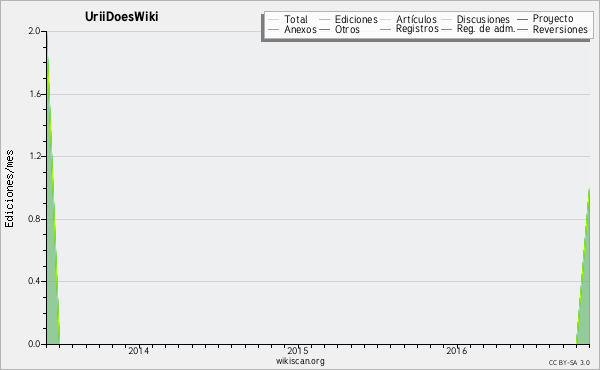This screenshot has width=600, height=370.
Task: Select the Reg. de adm. legend entry
Action: 486,29
